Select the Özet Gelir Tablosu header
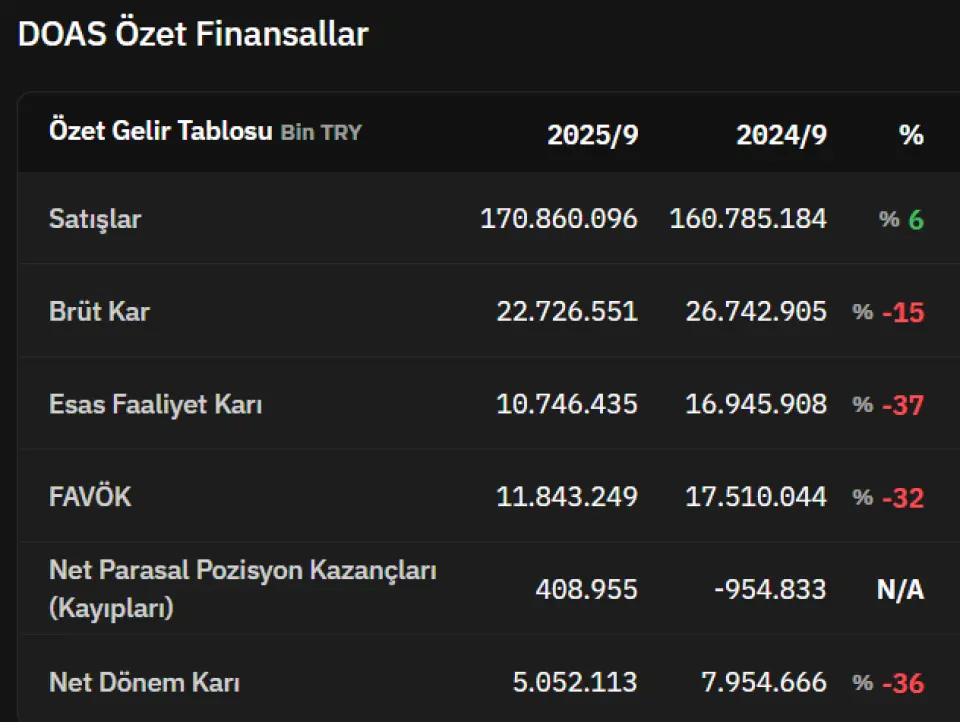The width and height of the screenshot is (960, 722). (160, 132)
